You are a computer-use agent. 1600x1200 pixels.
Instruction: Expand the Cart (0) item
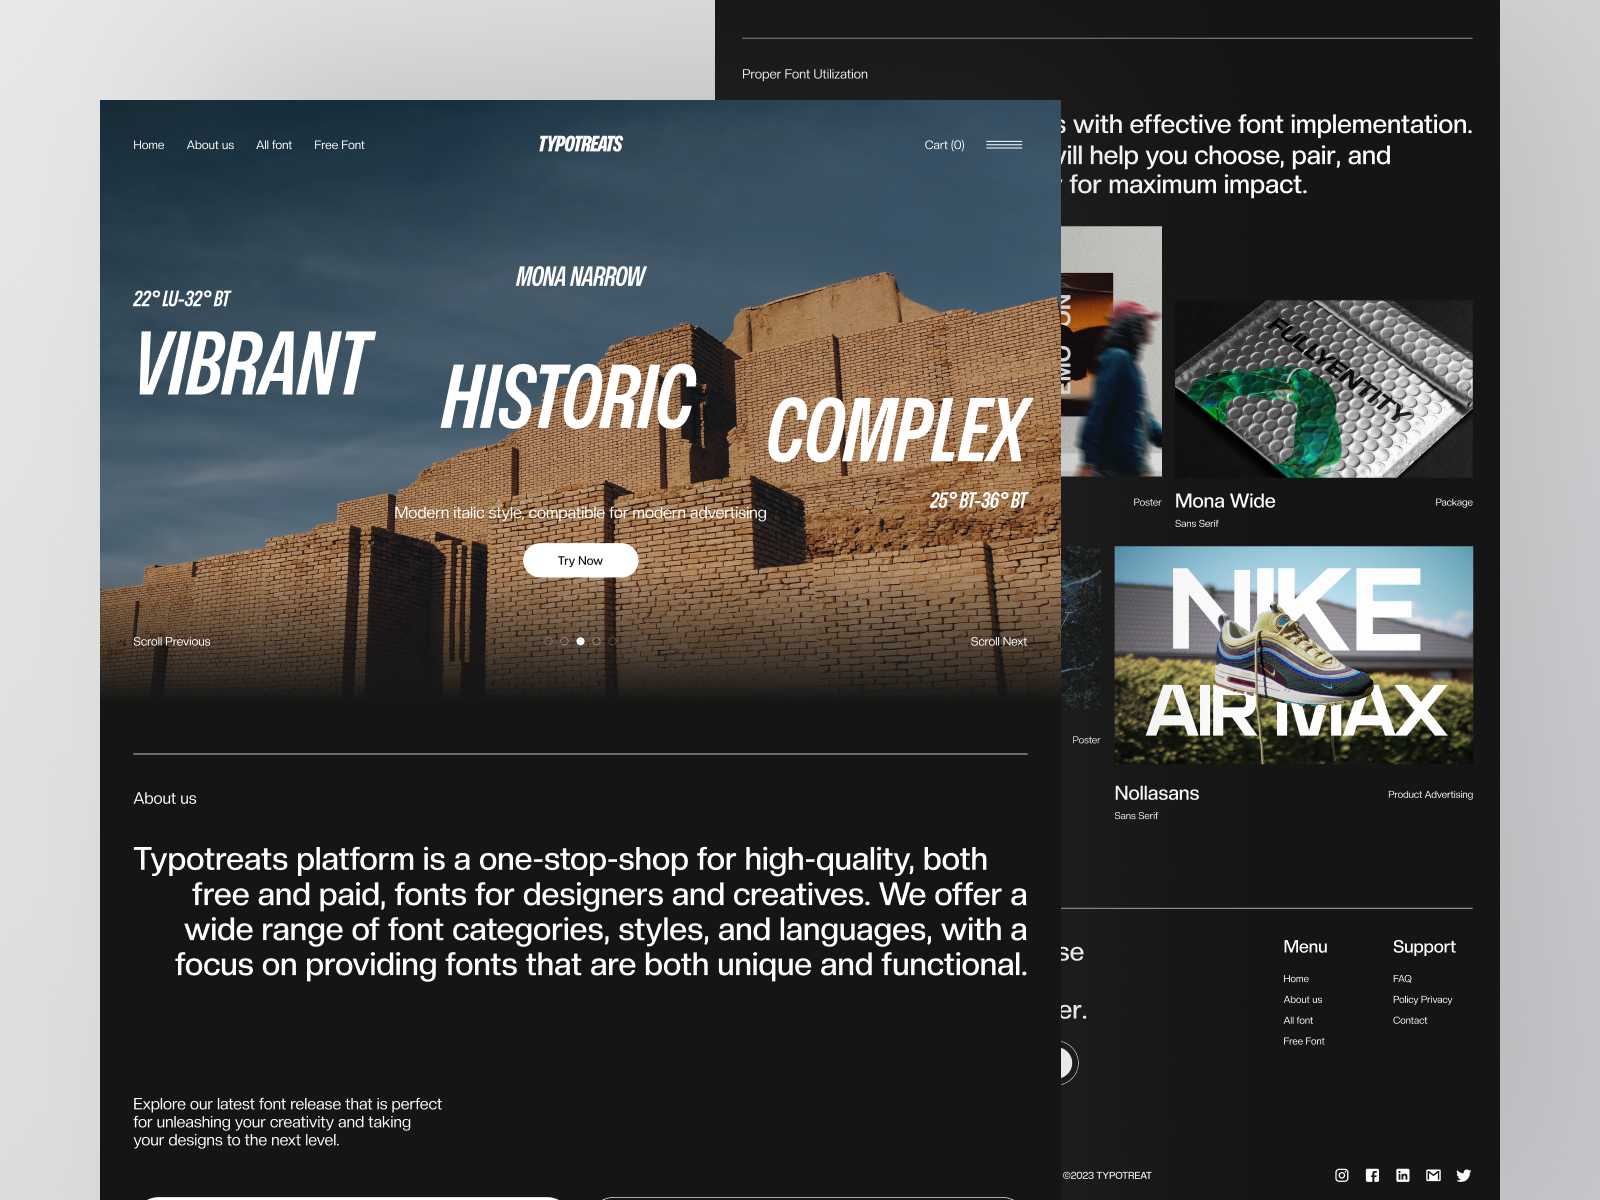(x=944, y=144)
